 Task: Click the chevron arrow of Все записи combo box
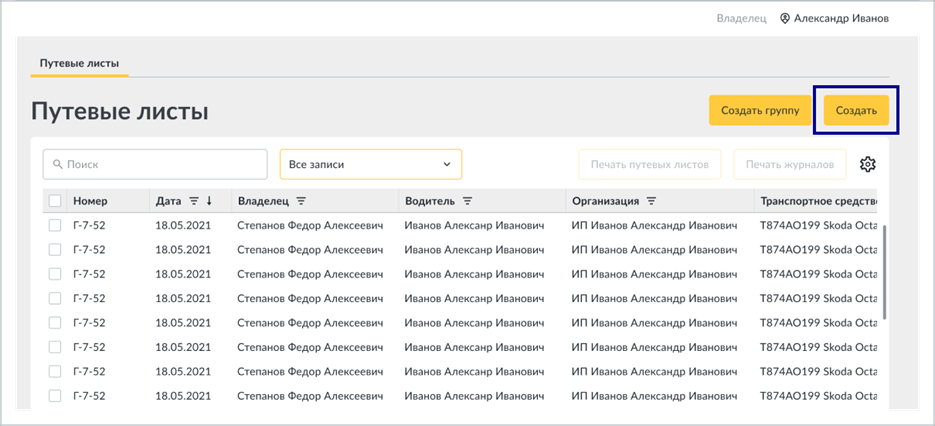tap(447, 164)
